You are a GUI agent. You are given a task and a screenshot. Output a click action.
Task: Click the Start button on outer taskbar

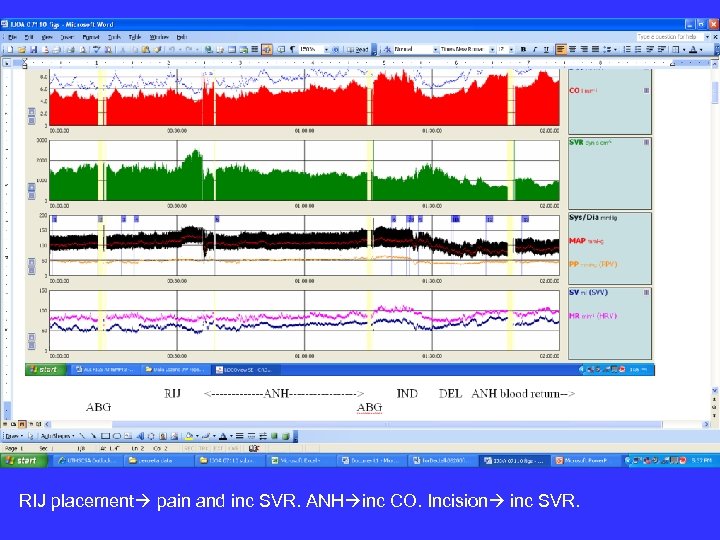click(23, 460)
